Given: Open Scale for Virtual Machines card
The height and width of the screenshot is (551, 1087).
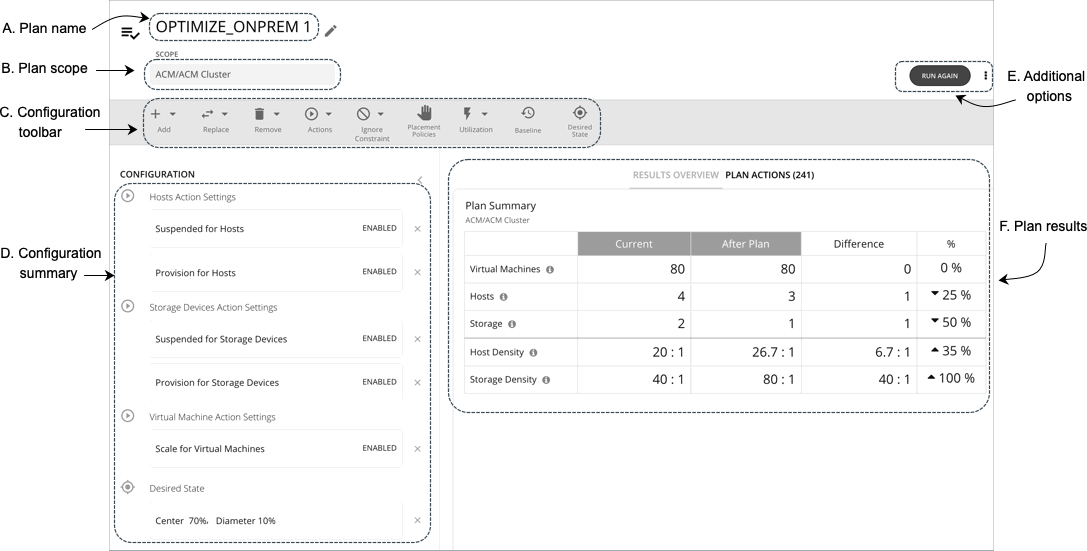Looking at the screenshot, I should point(276,448).
